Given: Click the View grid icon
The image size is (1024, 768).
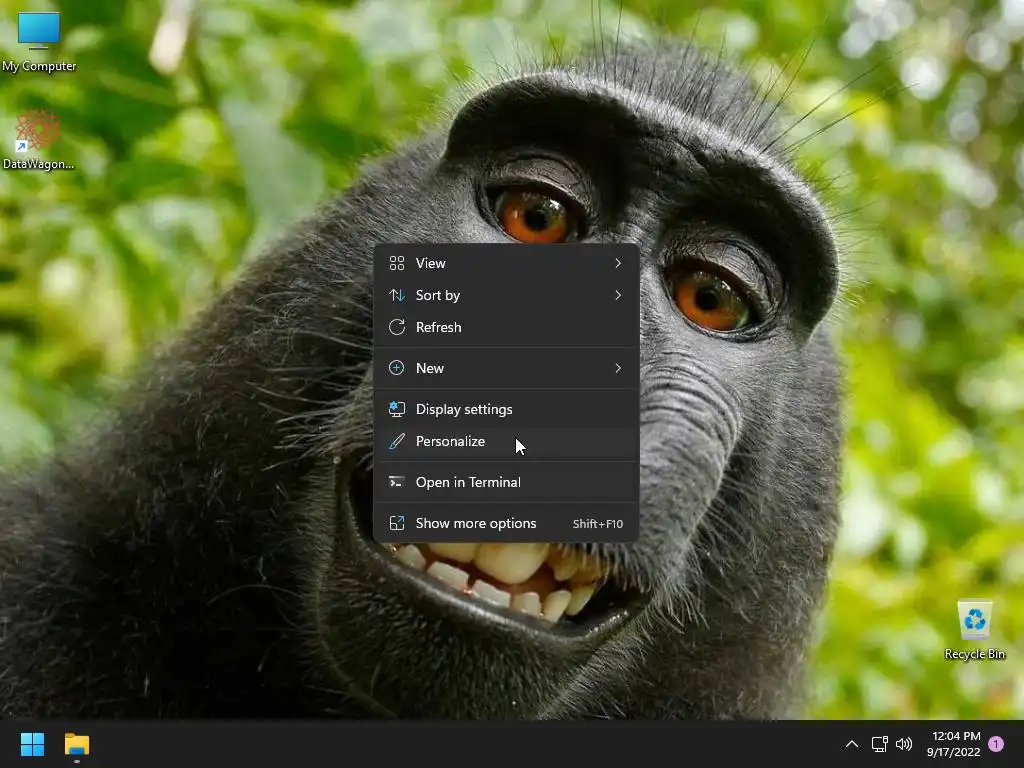Looking at the screenshot, I should coord(396,263).
